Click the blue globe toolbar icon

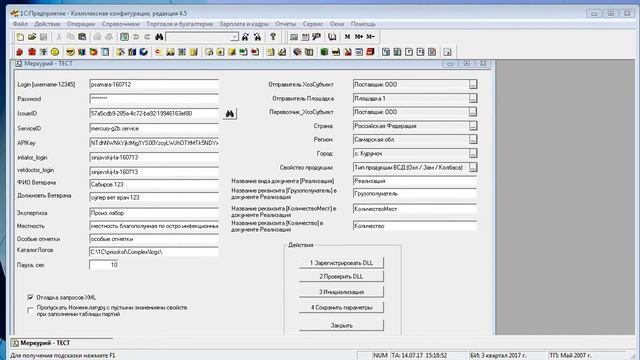point(144,52)
